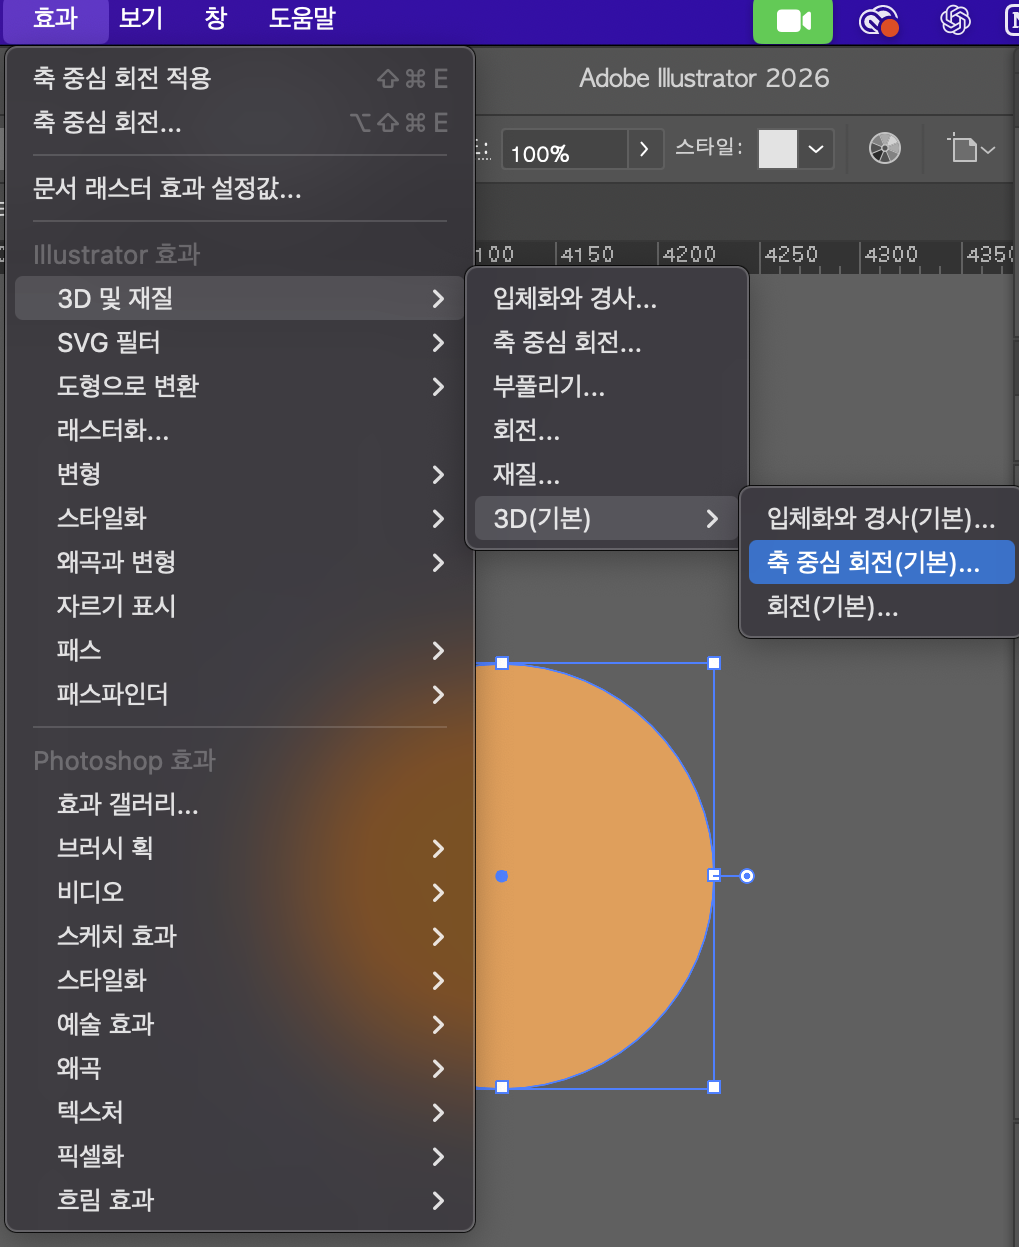1019x1247 pixels.
Task: Expand 스타일화 under Illustrator 효과
Action: pyautogui.click(x=240, y=518)
